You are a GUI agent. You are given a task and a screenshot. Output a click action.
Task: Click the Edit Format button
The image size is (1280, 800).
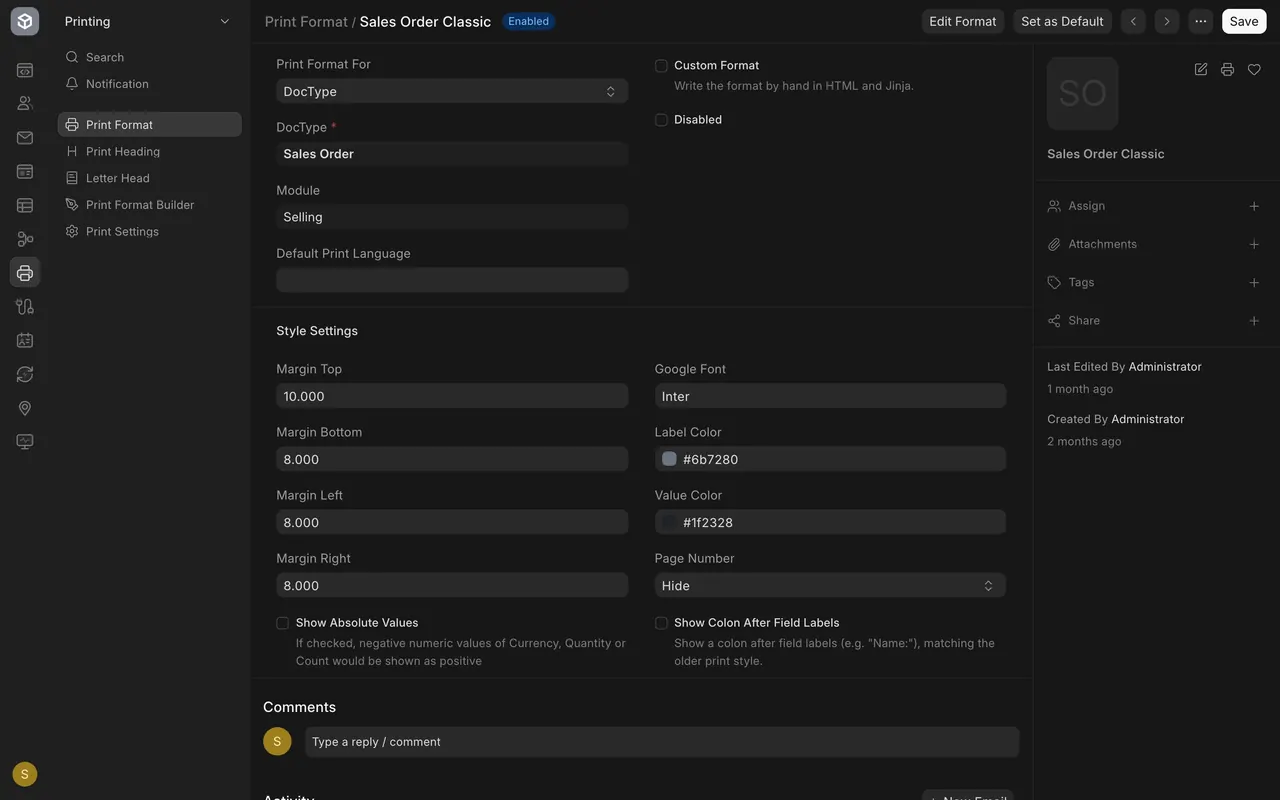[x=963, y=21]
